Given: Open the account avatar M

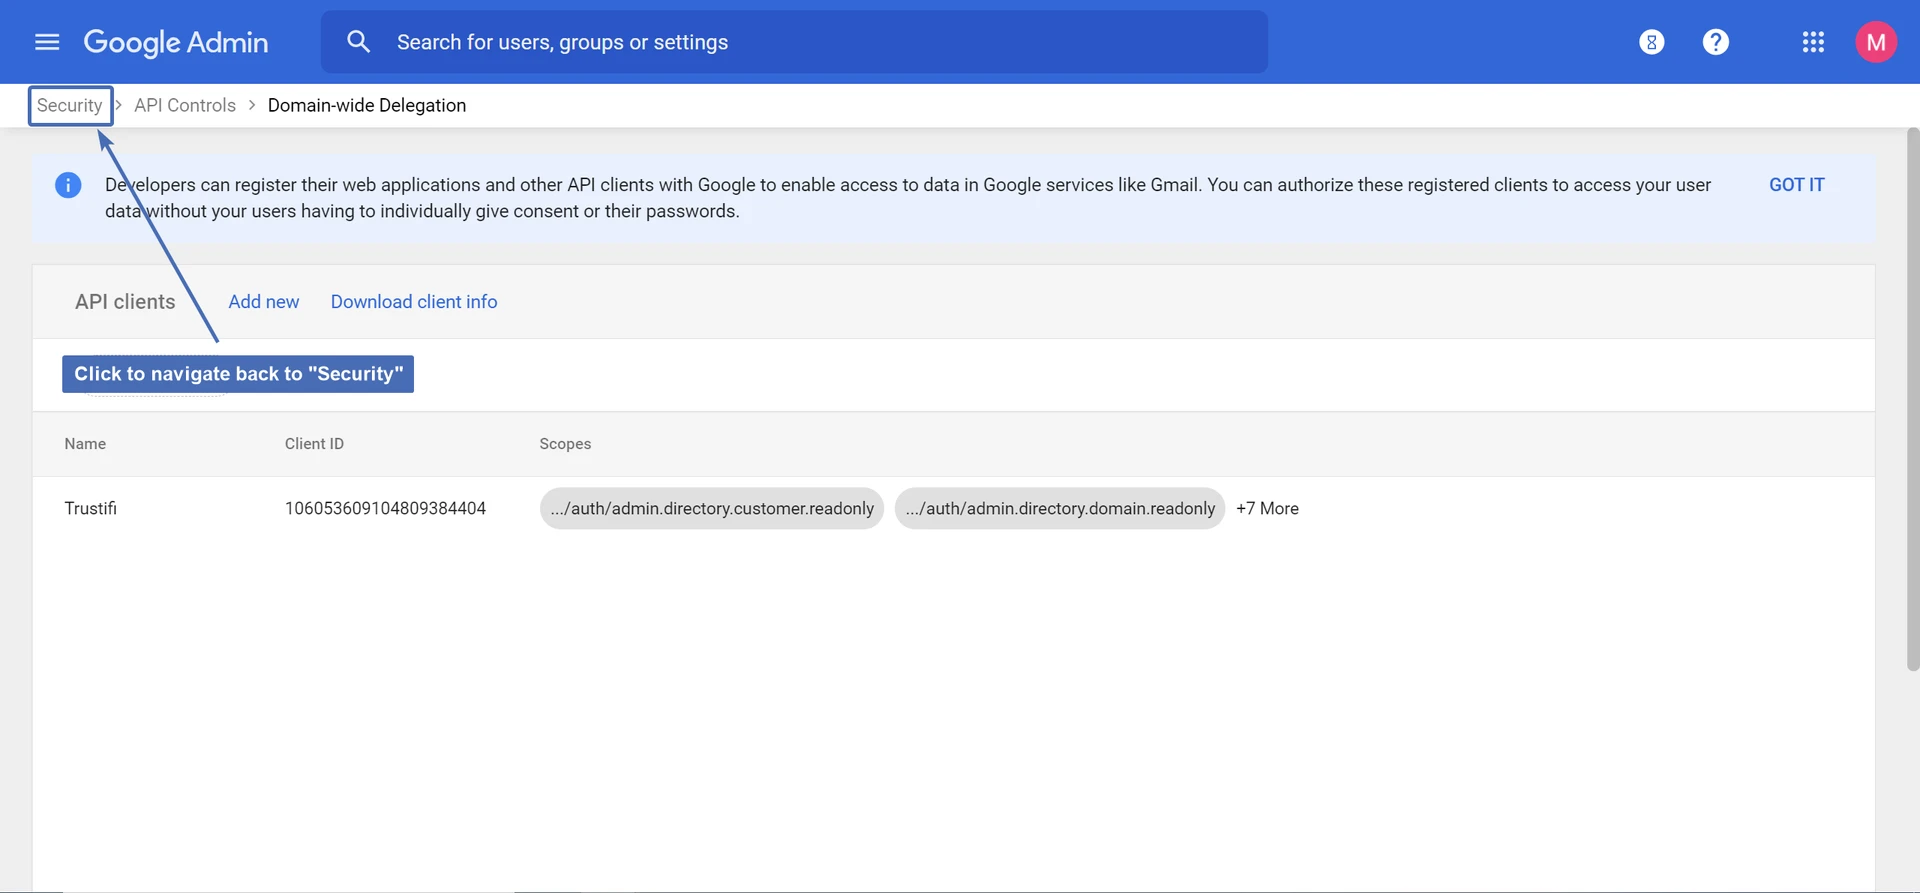Looking at the screenshot, I should click(x=1875, y=42).
